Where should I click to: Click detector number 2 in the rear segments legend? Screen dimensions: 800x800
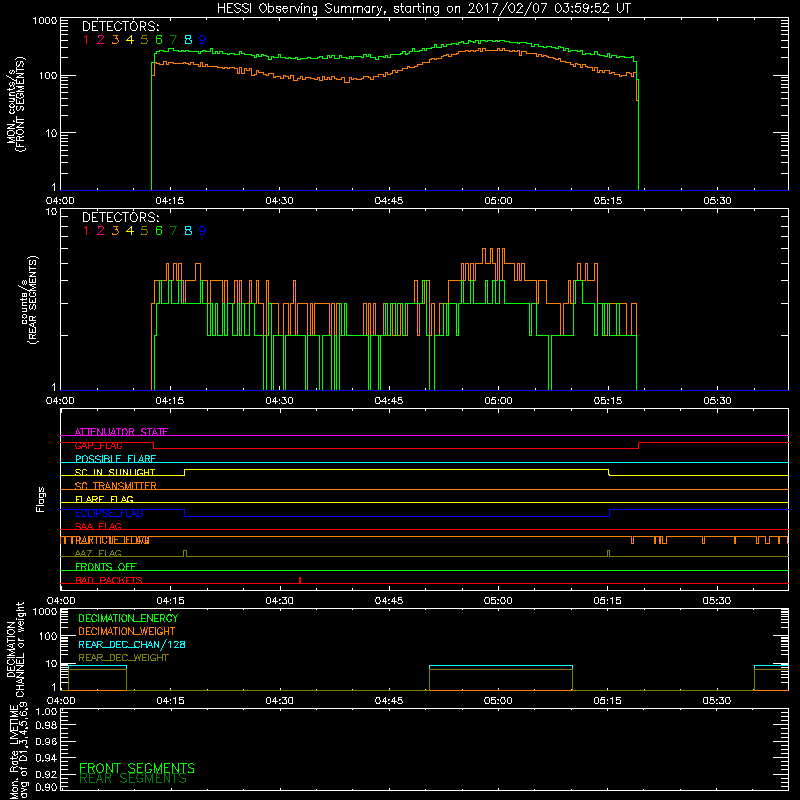tap(101, 231)
